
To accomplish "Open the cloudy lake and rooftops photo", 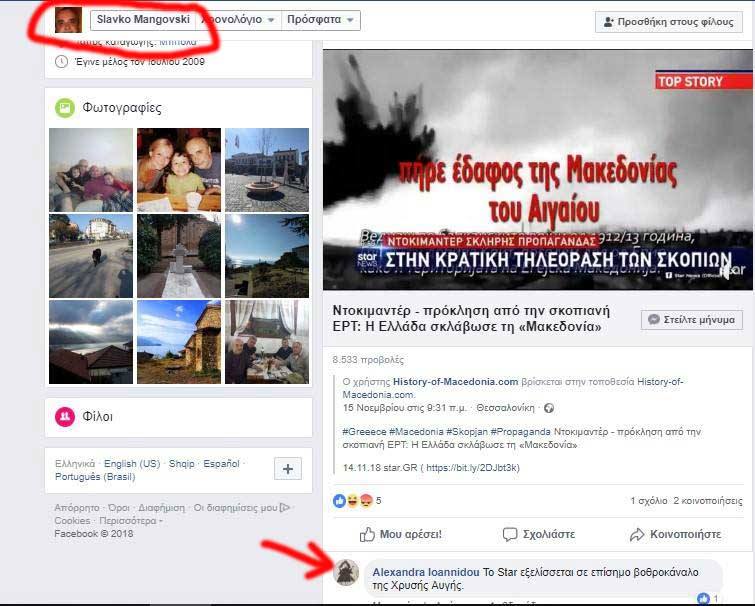I will [91, 342].
